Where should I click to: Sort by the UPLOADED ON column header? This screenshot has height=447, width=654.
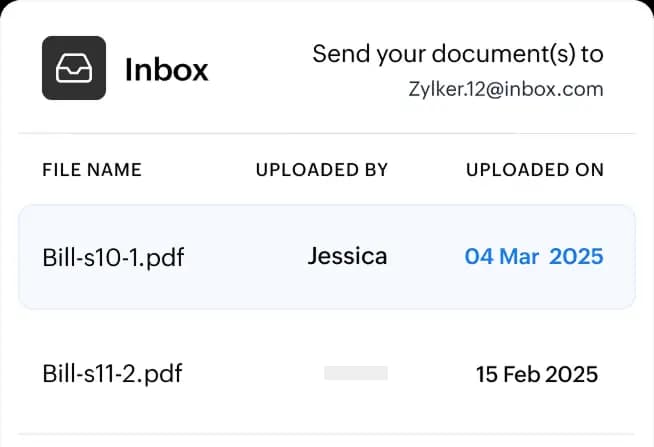tap(535, 170)
